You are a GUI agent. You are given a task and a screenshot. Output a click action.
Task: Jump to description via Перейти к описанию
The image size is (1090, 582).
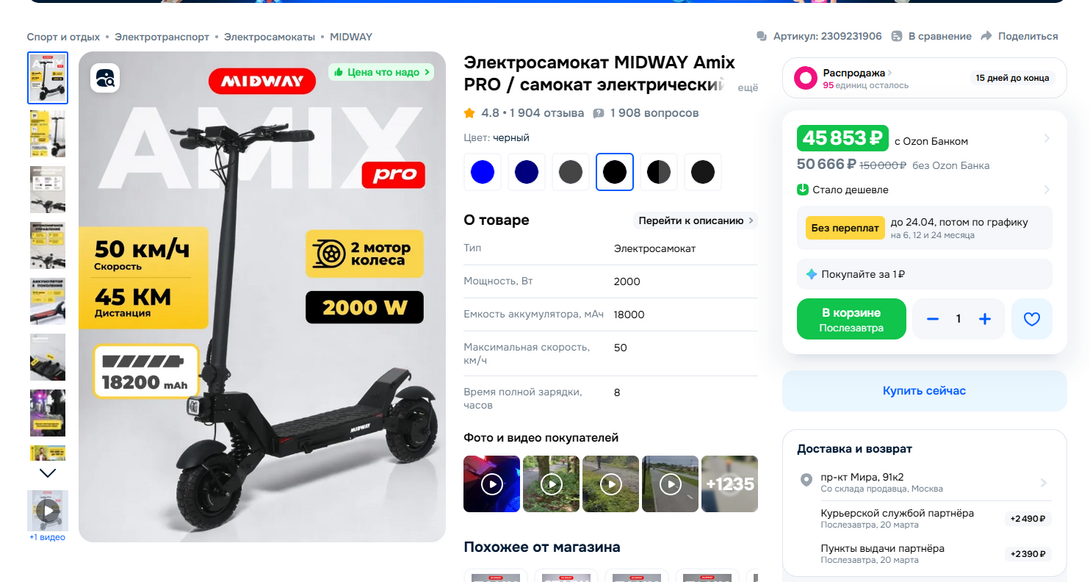696,220
